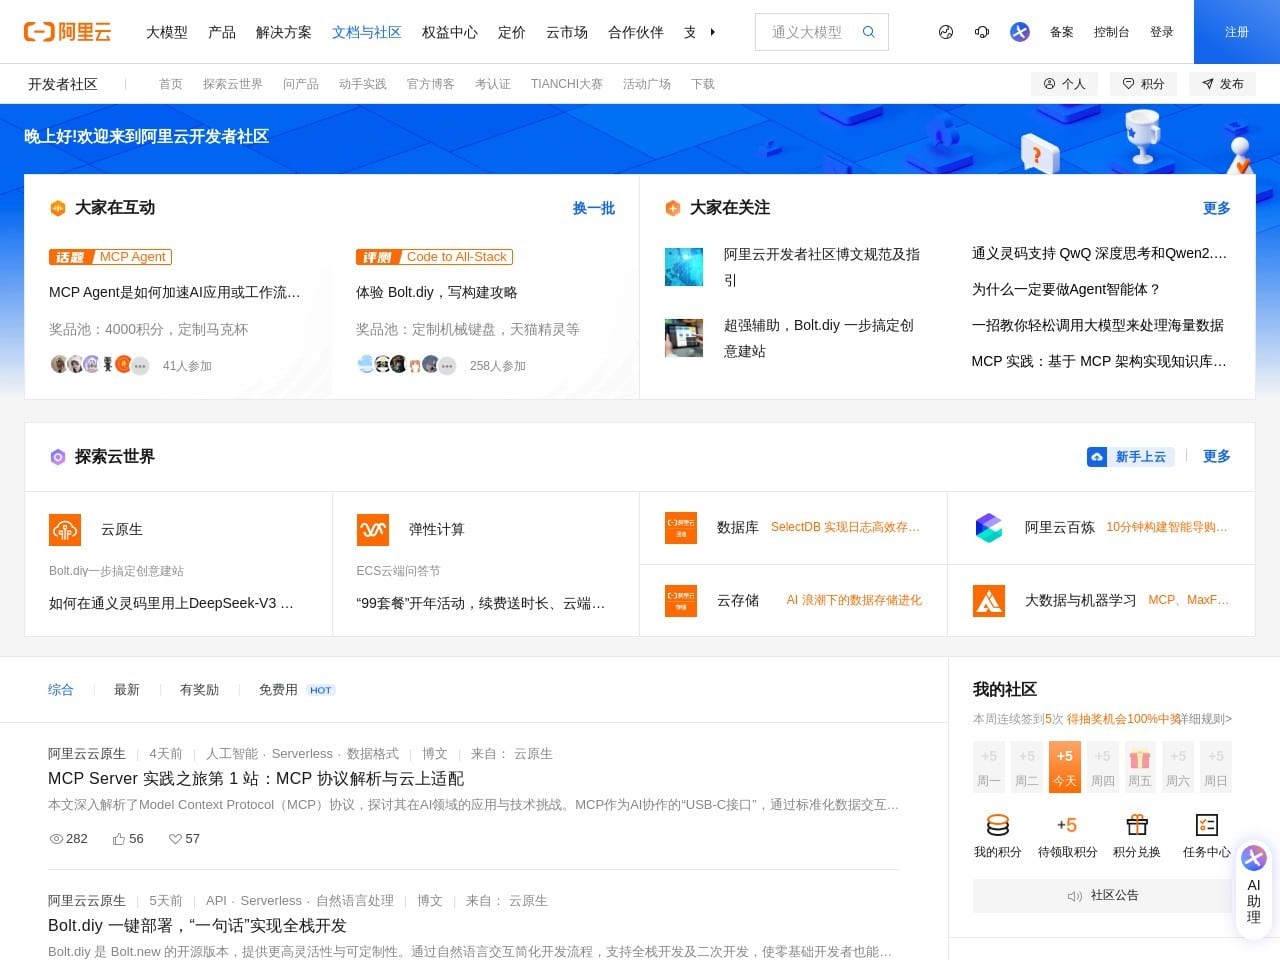Open 更多 next to 大家在关注
Screen dimensions: 1280x960
point(1216,208)
